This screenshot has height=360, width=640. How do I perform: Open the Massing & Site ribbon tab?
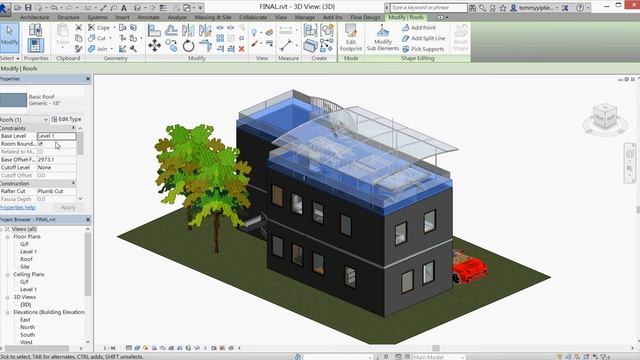(213, 17)
